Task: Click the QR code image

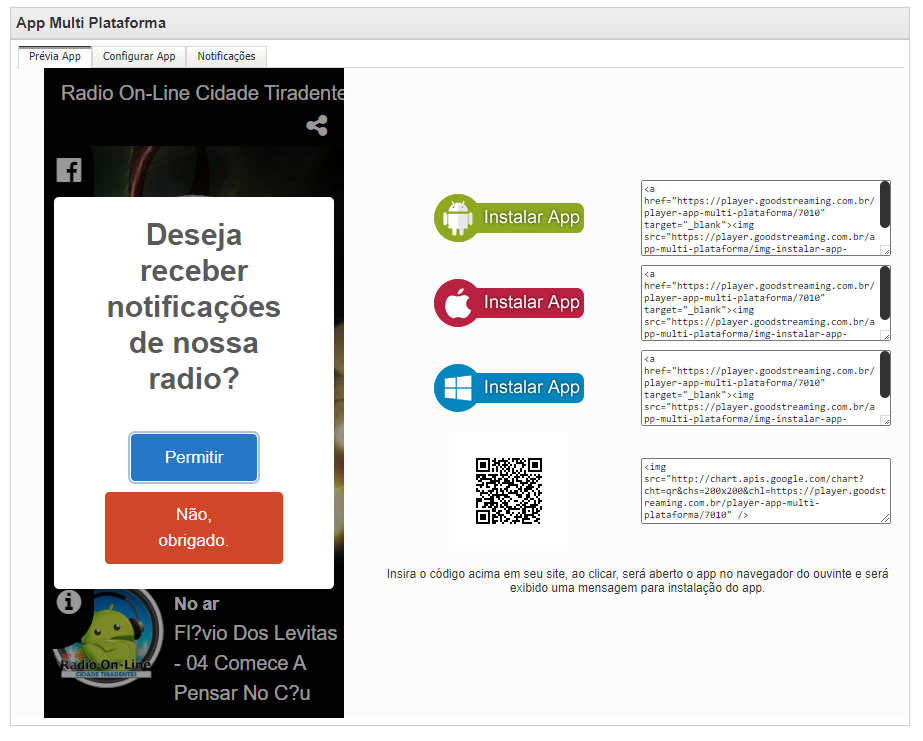Action: [508, 491]
